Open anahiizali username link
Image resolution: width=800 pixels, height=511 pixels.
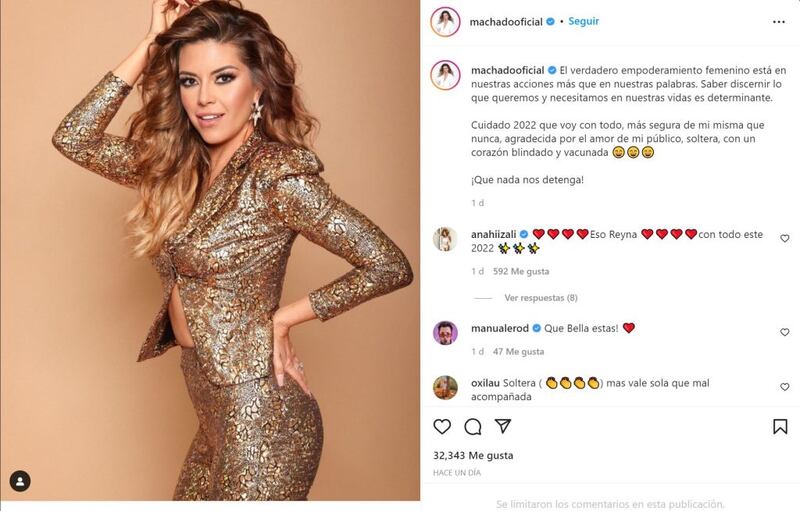(493, 235)
